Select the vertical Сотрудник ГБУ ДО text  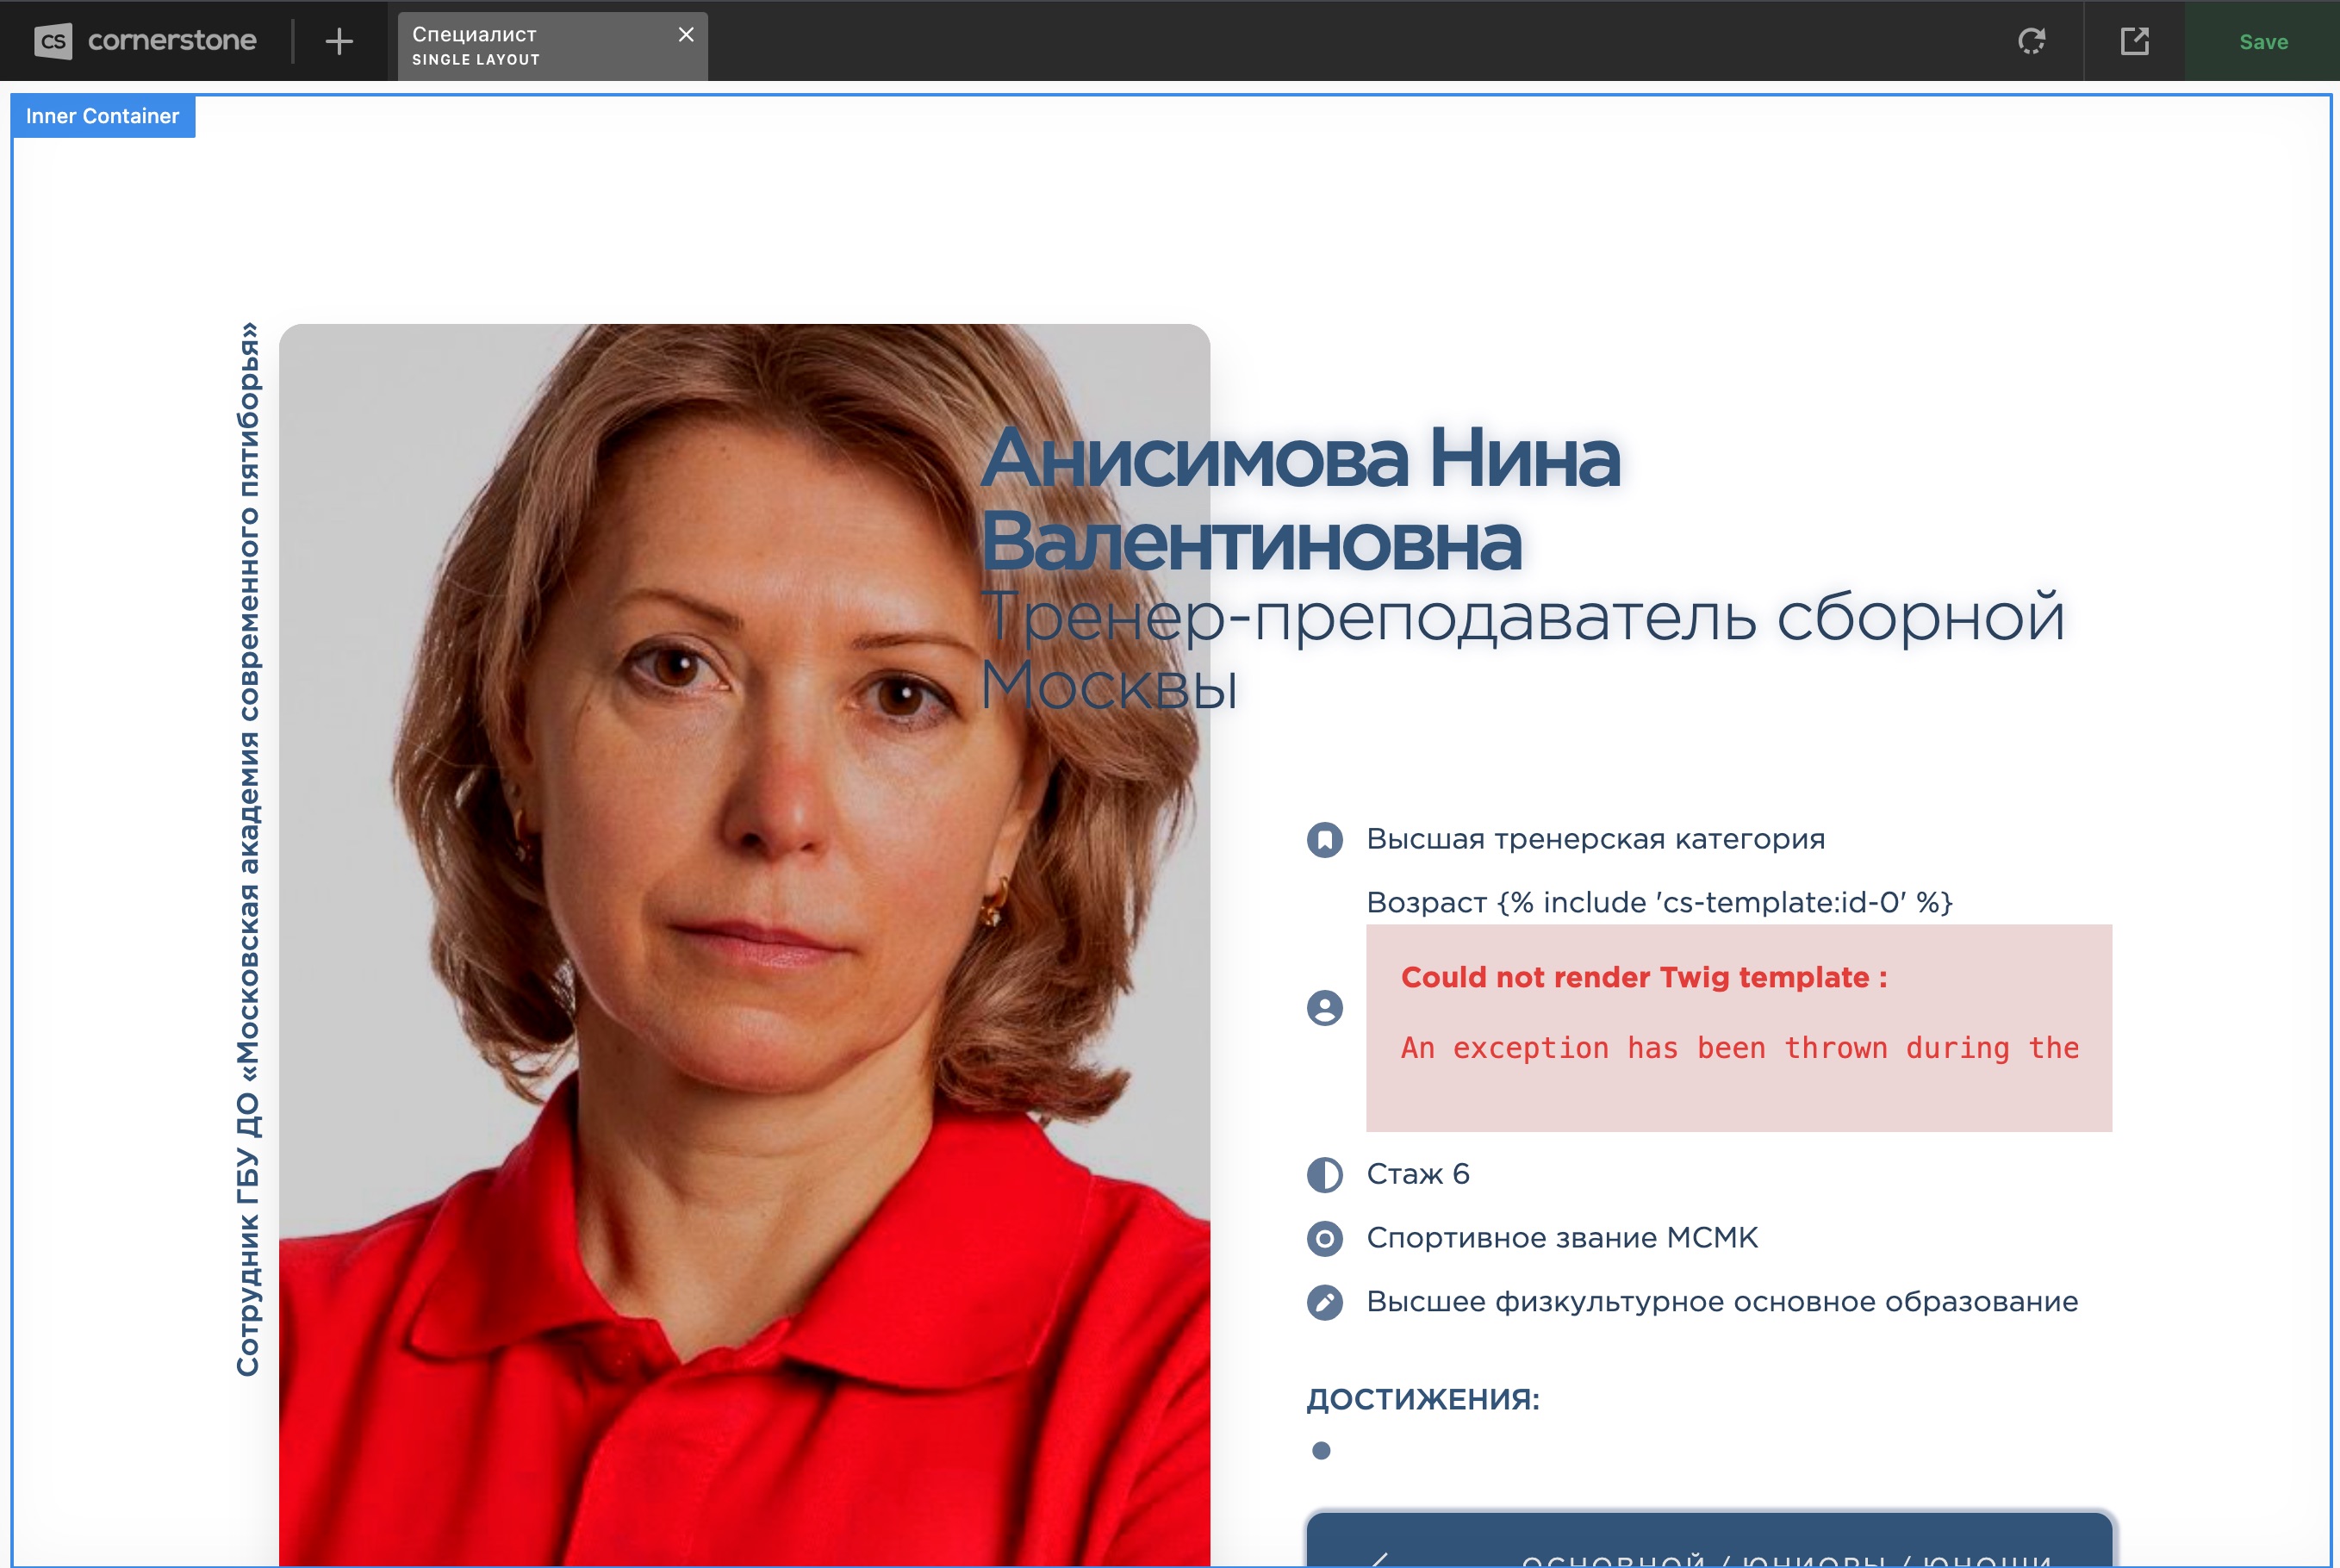click(x=247, y=850)
